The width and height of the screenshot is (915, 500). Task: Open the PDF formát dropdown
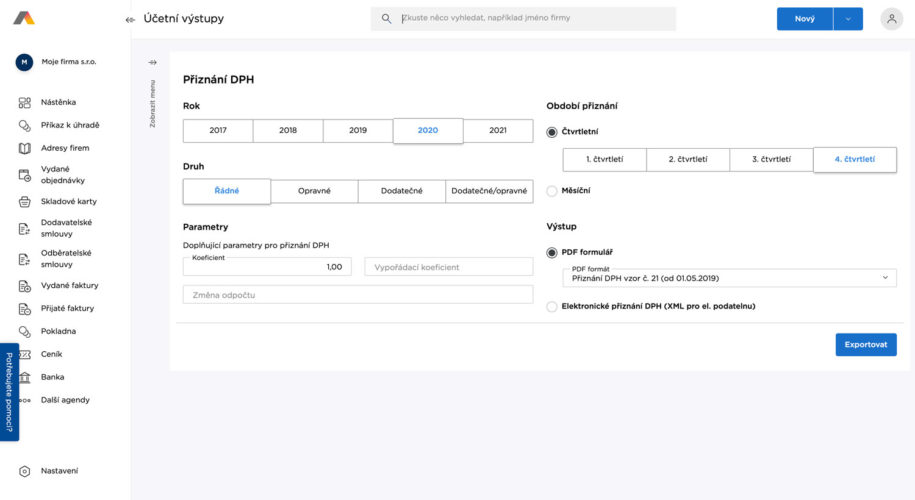727,277
